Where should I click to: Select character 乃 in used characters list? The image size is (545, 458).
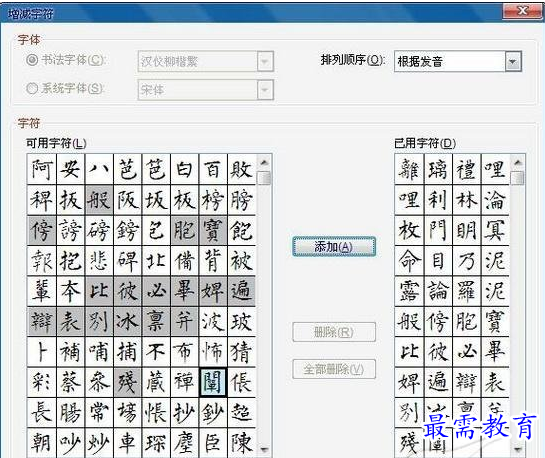[x=467, y=261]
